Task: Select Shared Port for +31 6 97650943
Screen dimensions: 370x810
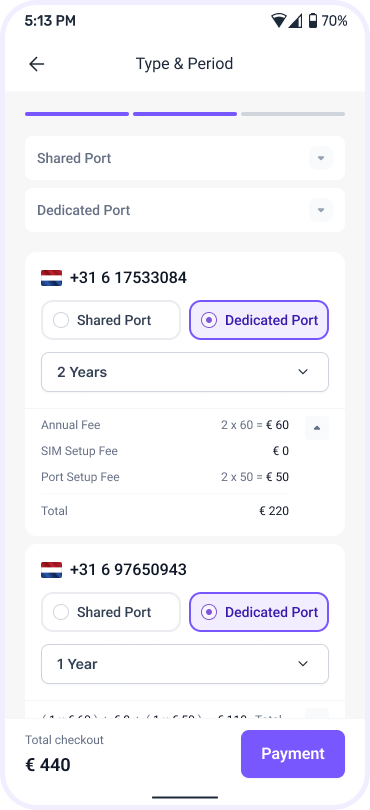Action: coord(111,612)
